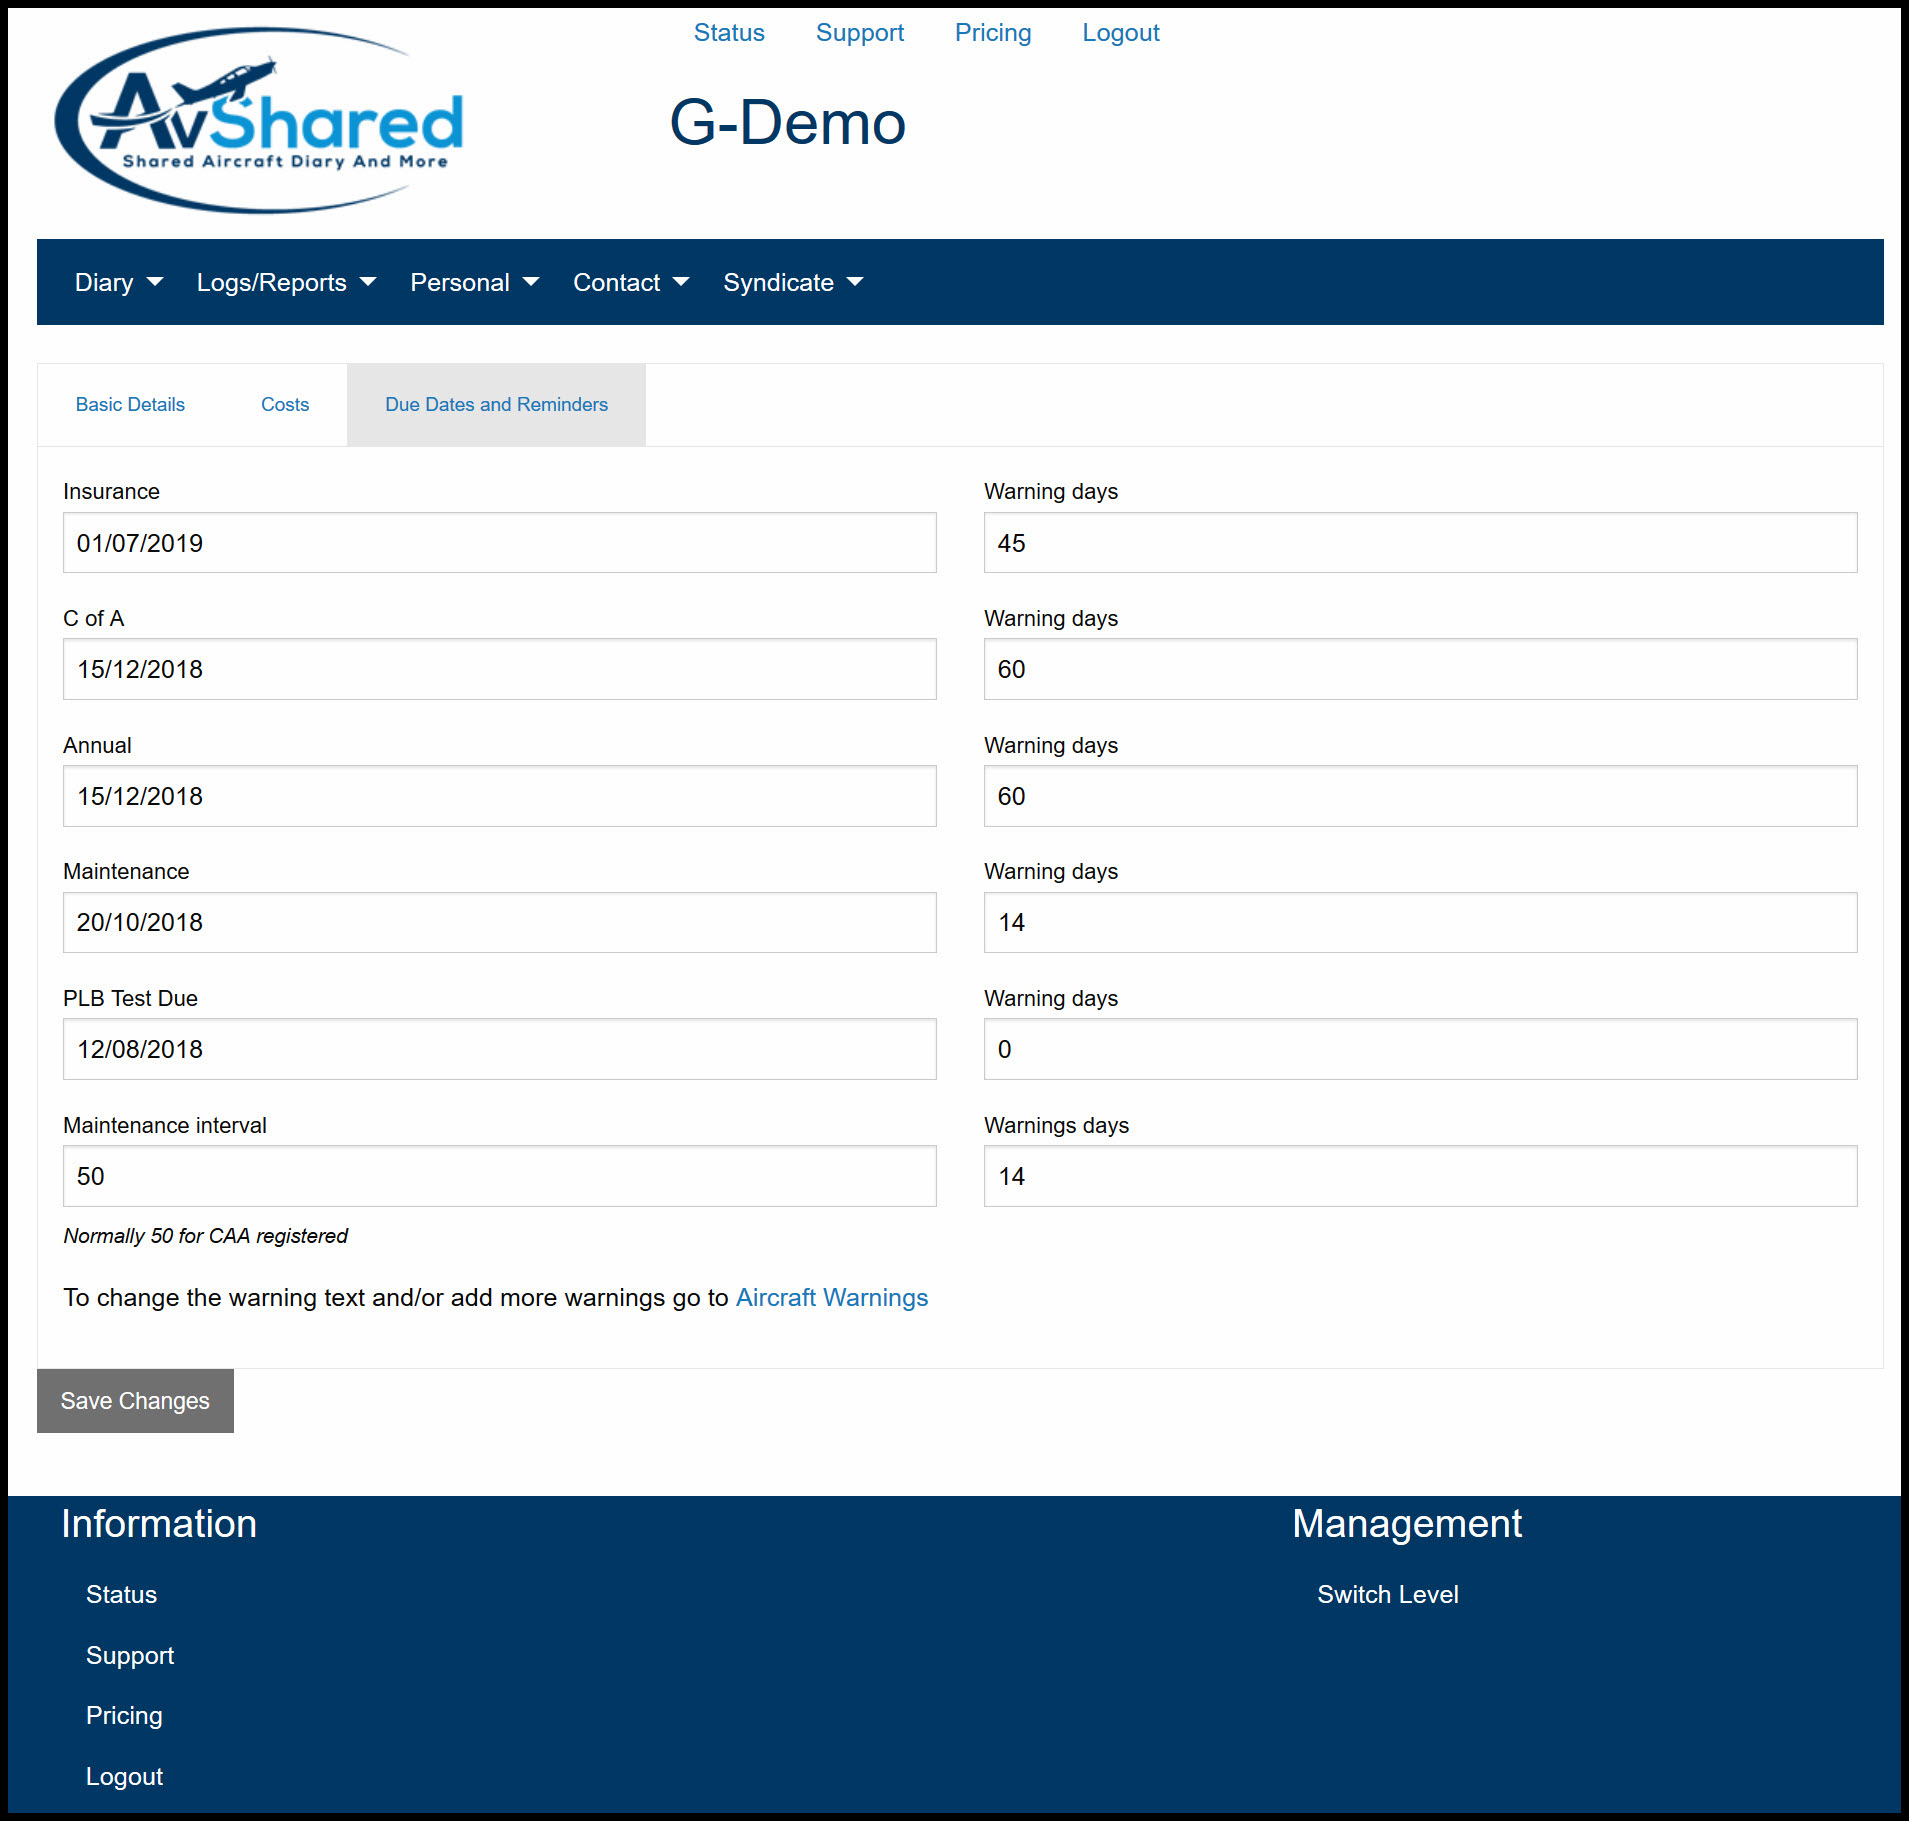The image size is (1909, 1821).
Task: Open the Syndicate dropdown menu
Action: (793, 283)
